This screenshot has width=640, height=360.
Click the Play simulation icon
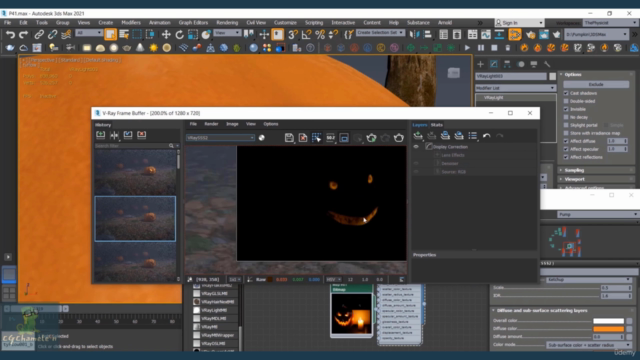point(467,48)
